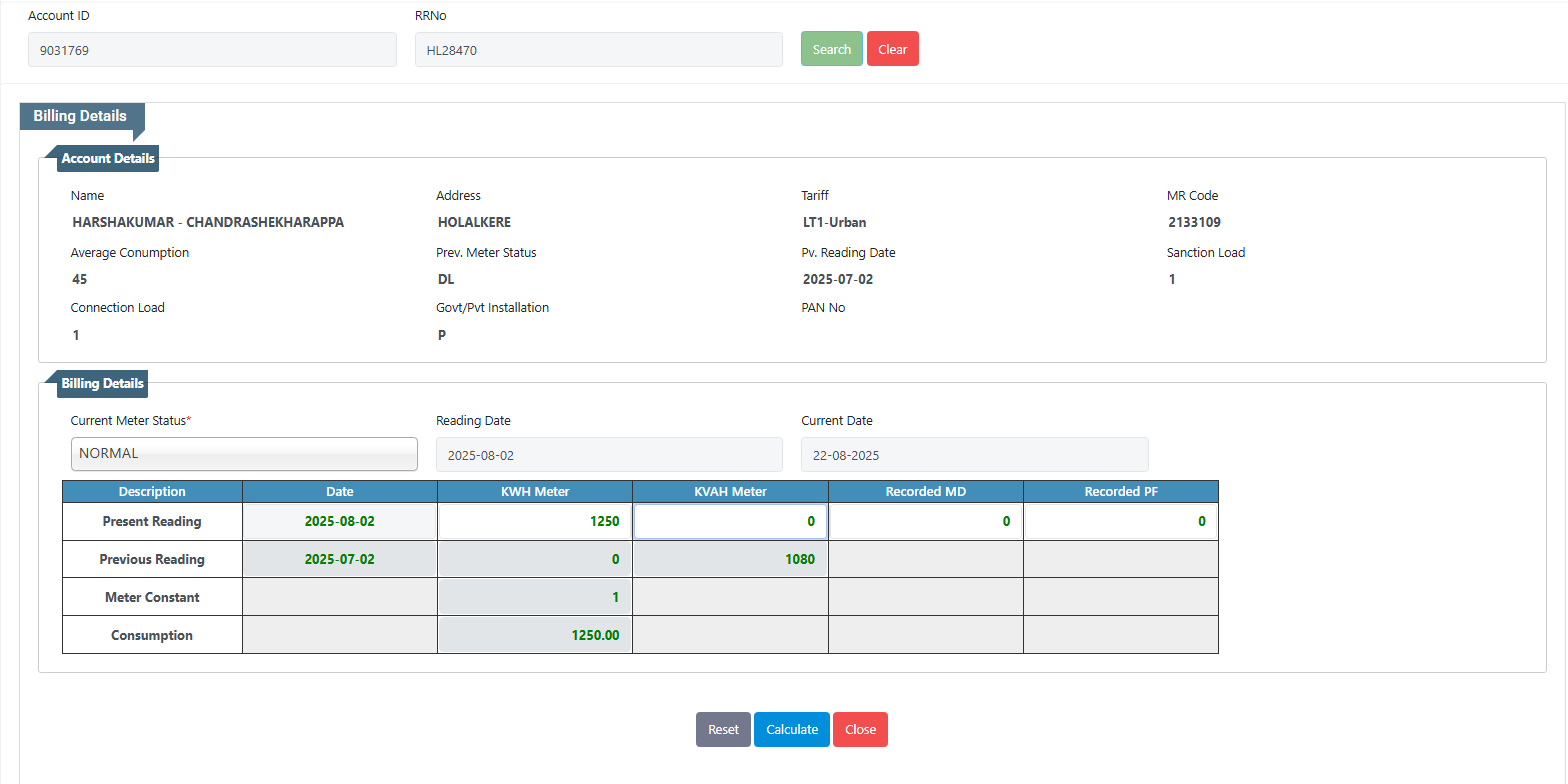This screenshot has height=784, width=1568.
Task: Select the Current Date field
Action: (974, 455)
